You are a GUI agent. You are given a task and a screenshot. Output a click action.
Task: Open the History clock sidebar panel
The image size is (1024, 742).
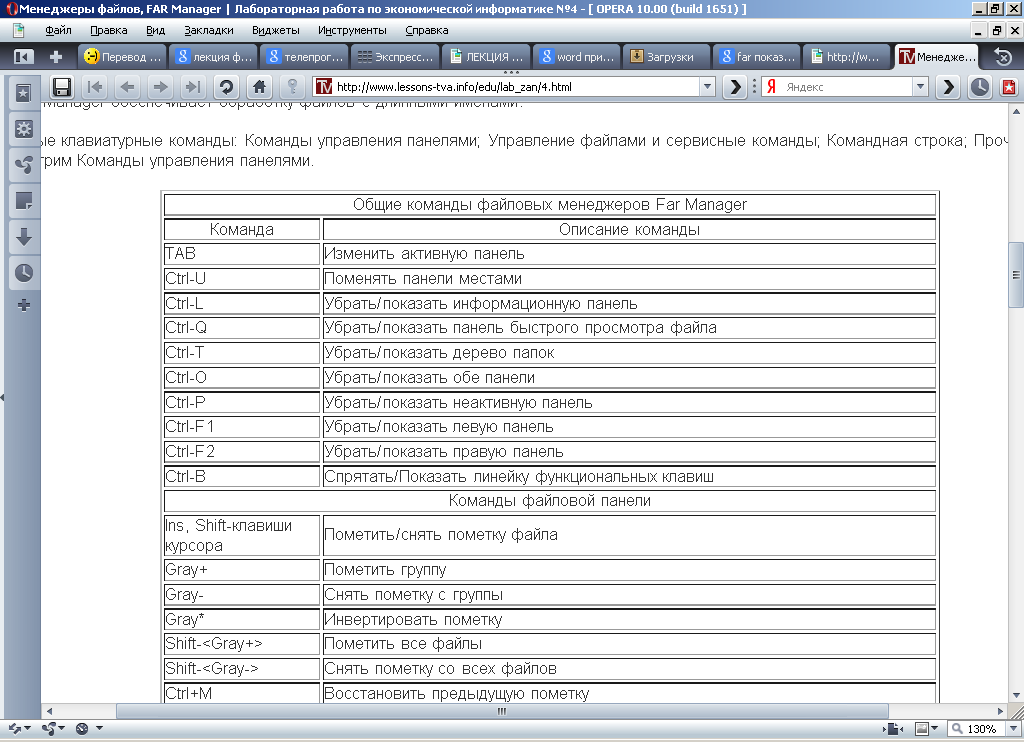pyautogui.click(x=24, y=272)
